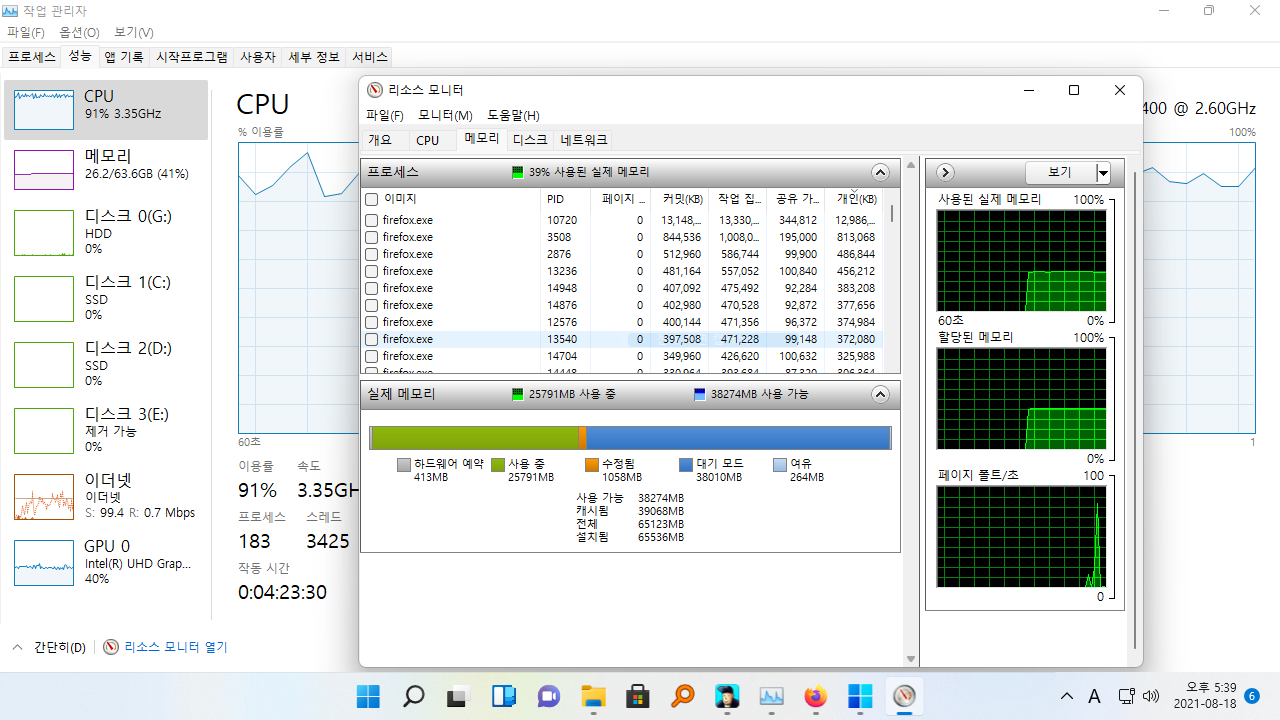Collapse Task Manager with Fewer details

click(49, 647)
